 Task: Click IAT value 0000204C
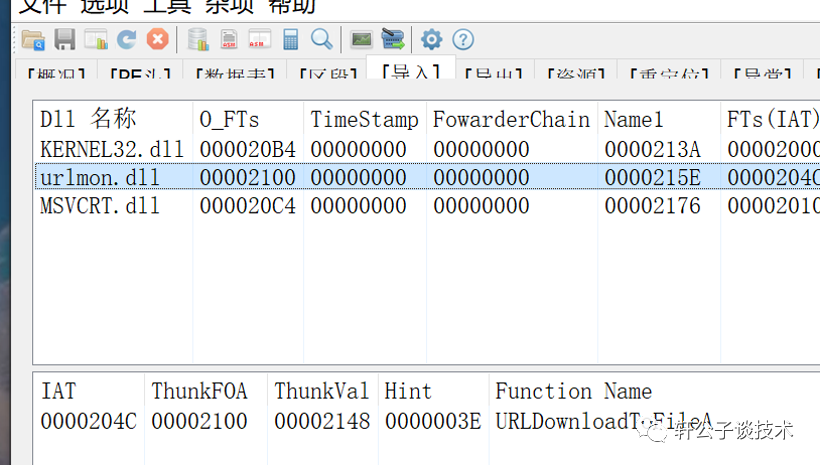88,421
